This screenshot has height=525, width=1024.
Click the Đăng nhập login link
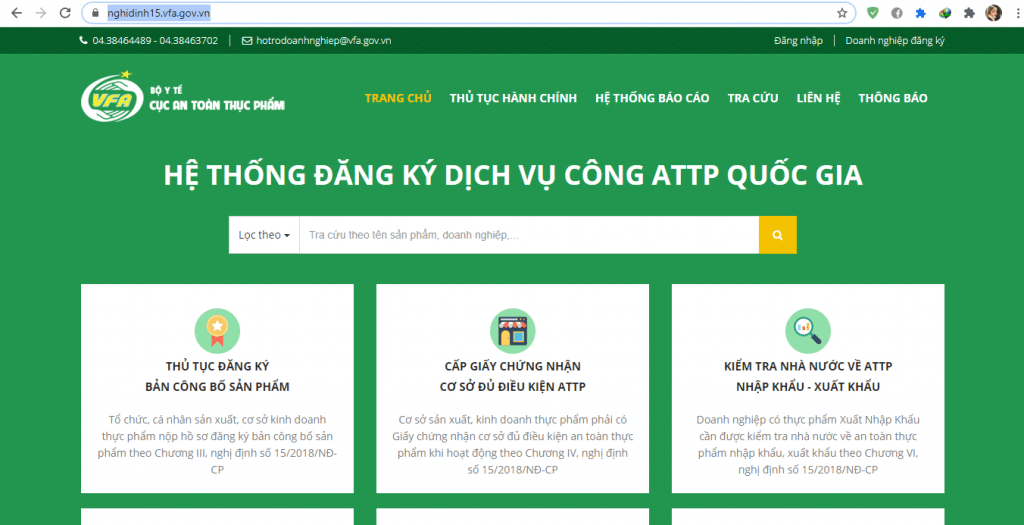[x=798, y=40]
